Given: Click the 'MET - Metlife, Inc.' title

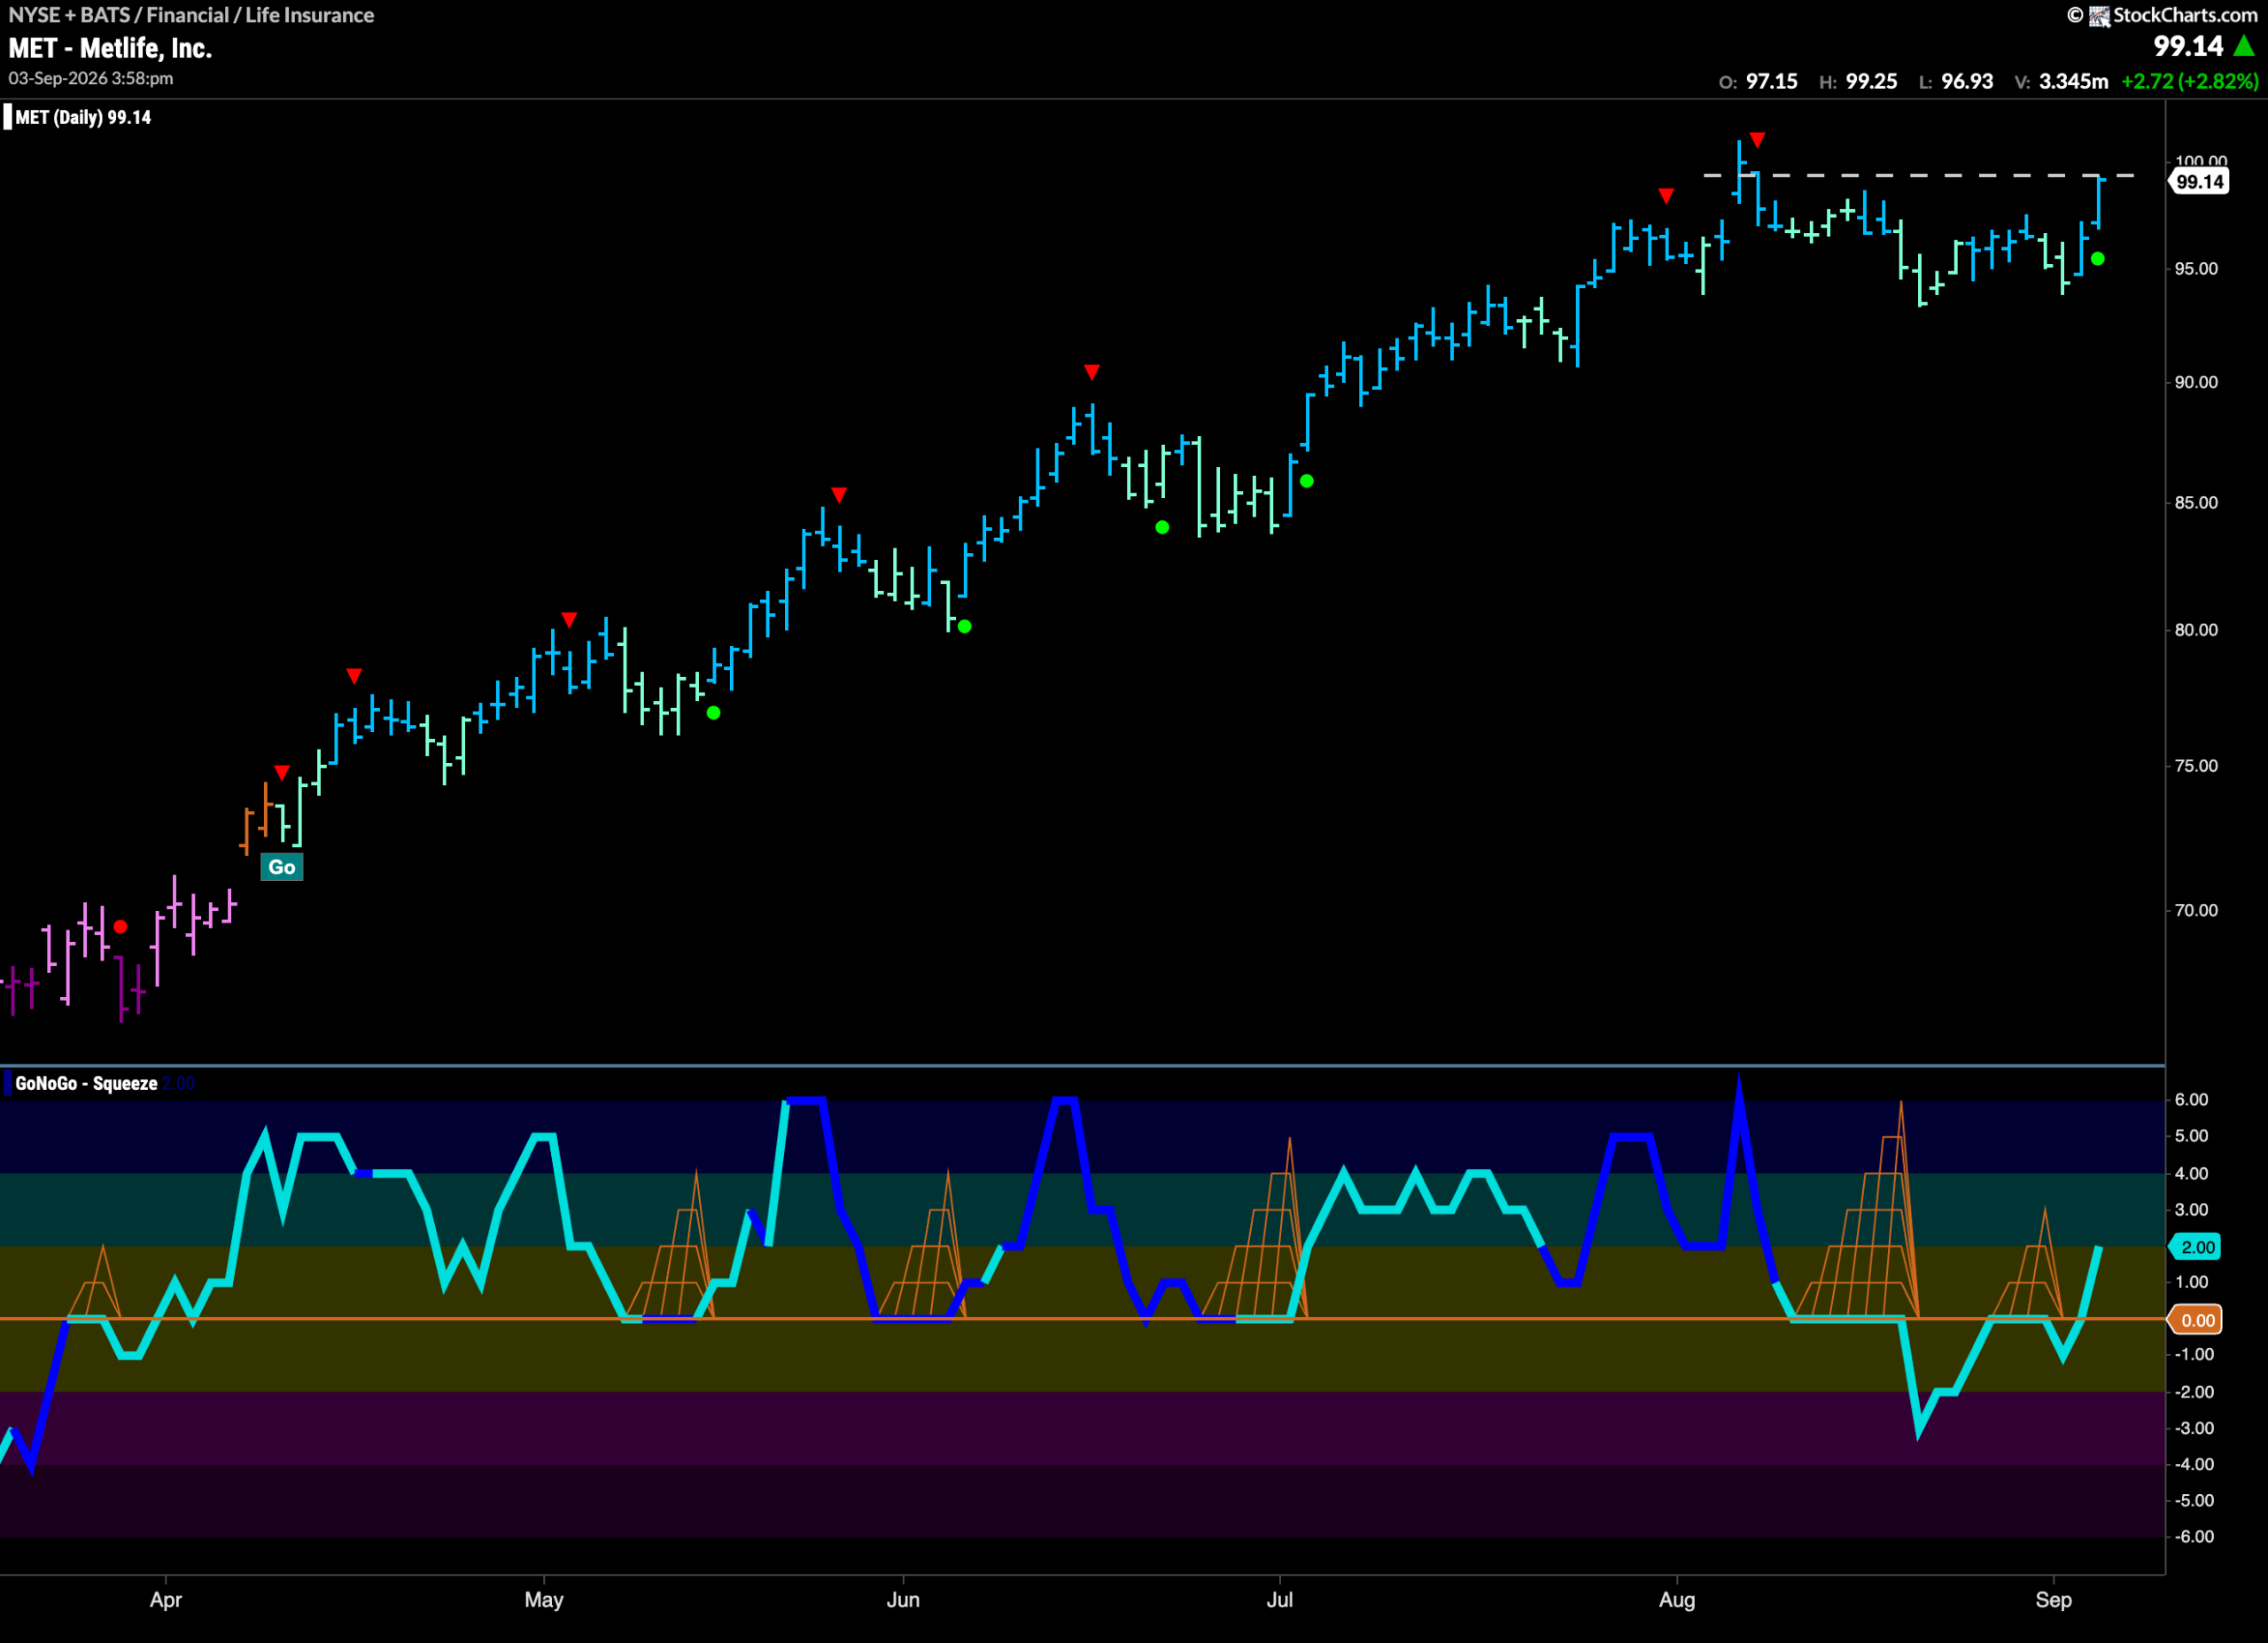Looking at the screenshot, I should tap(110, 48).
